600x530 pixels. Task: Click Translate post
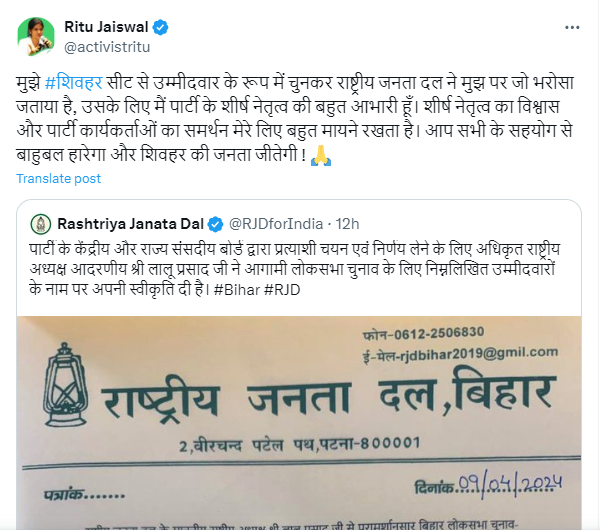(59, 179)
